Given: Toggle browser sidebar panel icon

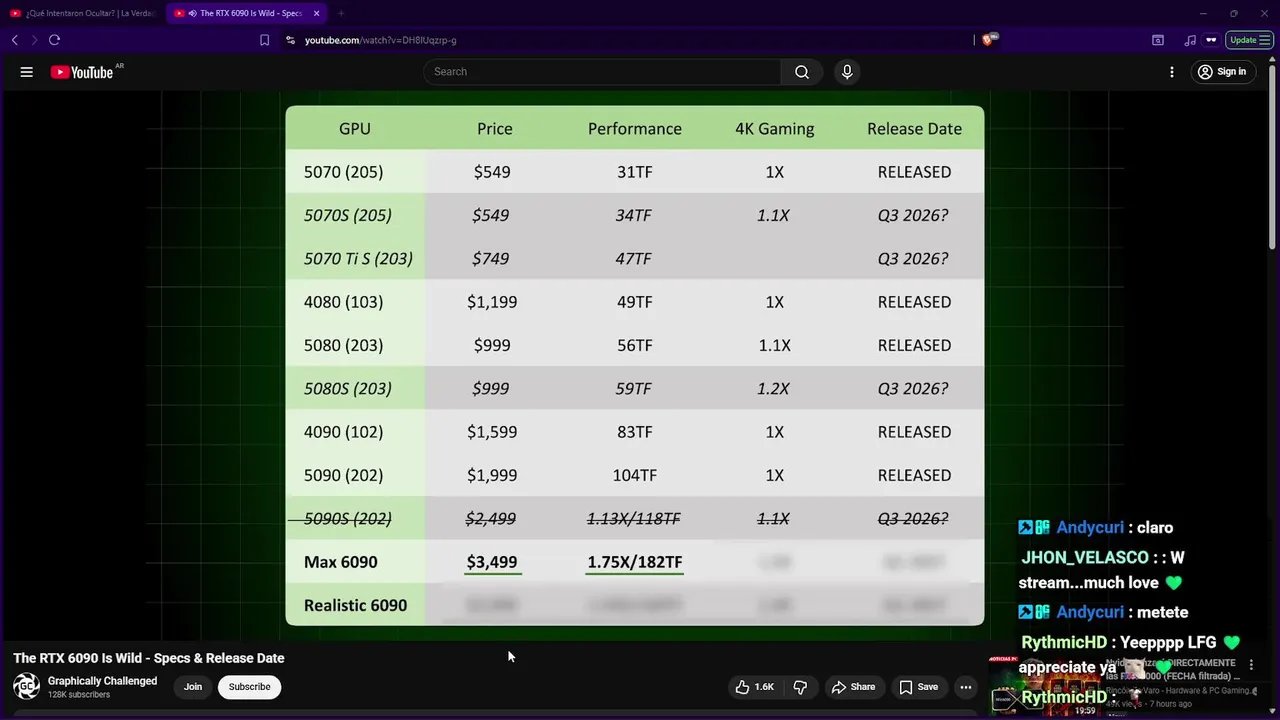Looking at the screenshot, I should [1158, 40].
